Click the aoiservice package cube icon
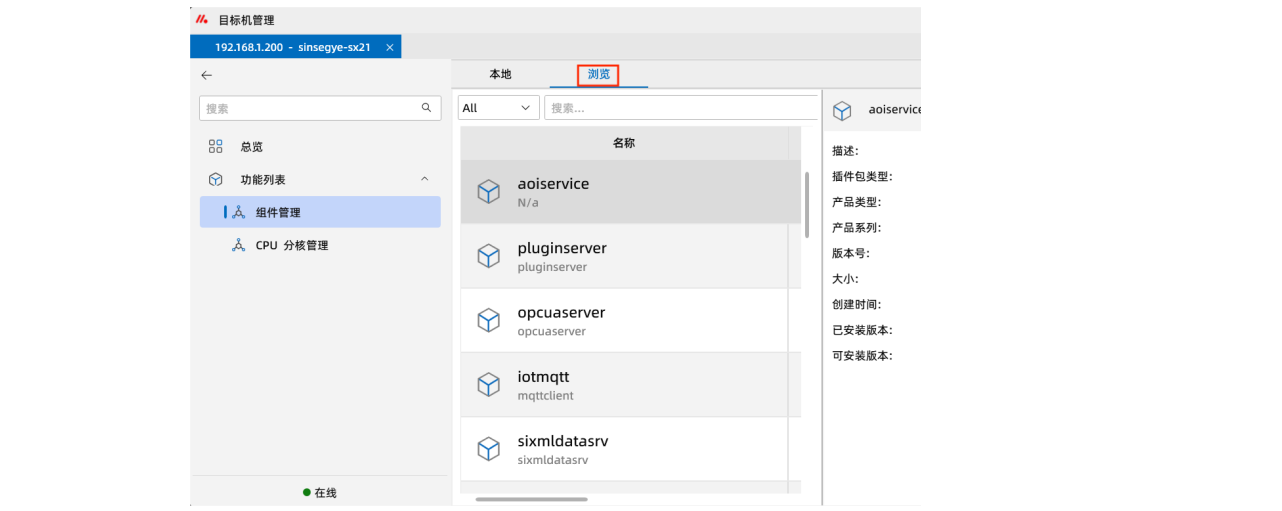 (488, 192)
